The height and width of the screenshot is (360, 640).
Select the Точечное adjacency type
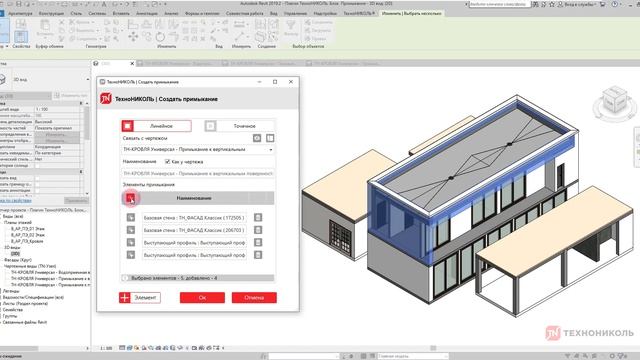pyautogui.click(x=239, y=126)
